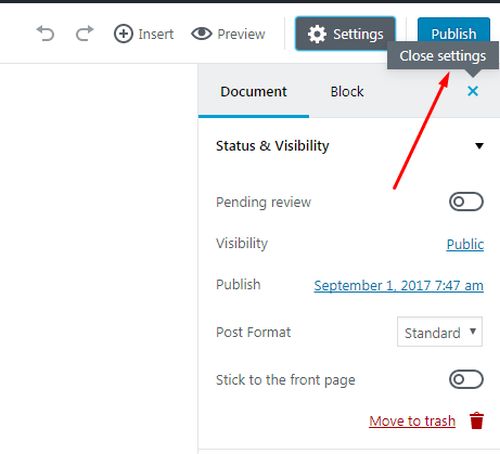The image size is (500, 454).
Task: Enable Stick to the front page
Action: [x=466, y=379]
